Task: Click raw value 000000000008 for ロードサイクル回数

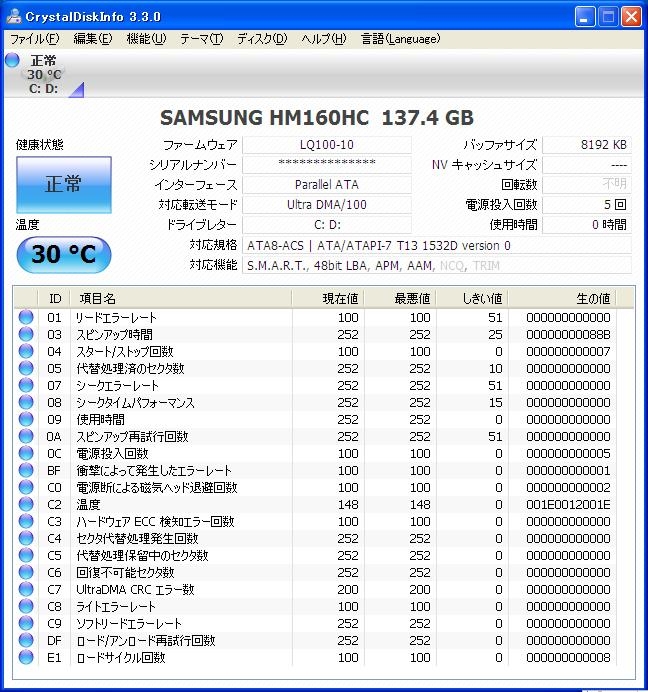Action: click(x=568, y=657)
